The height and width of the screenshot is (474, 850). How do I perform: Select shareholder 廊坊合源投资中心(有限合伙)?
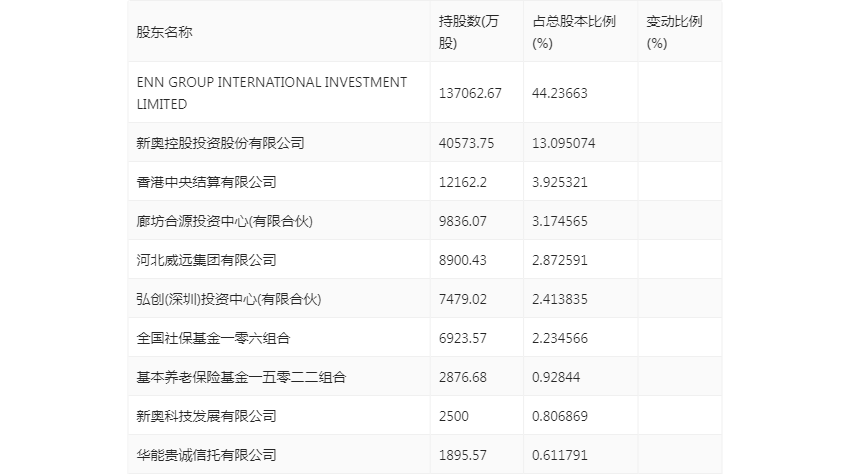[224, 221]
